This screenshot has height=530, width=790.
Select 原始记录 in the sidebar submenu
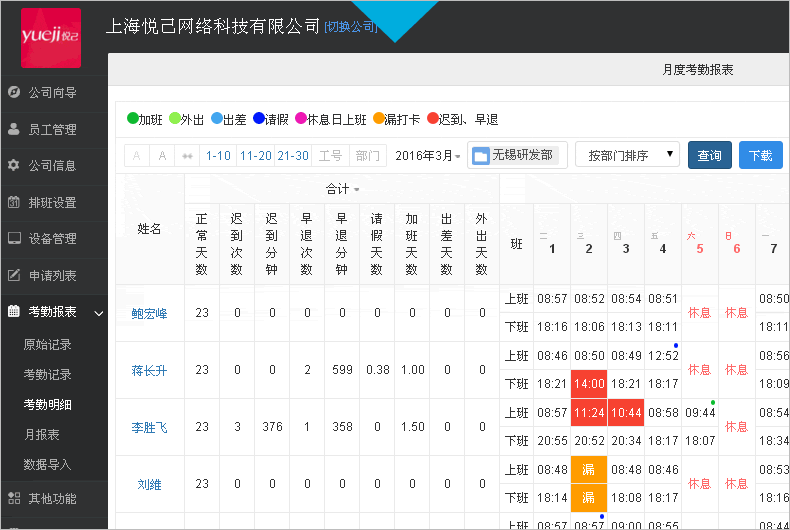tap(47, 344)
